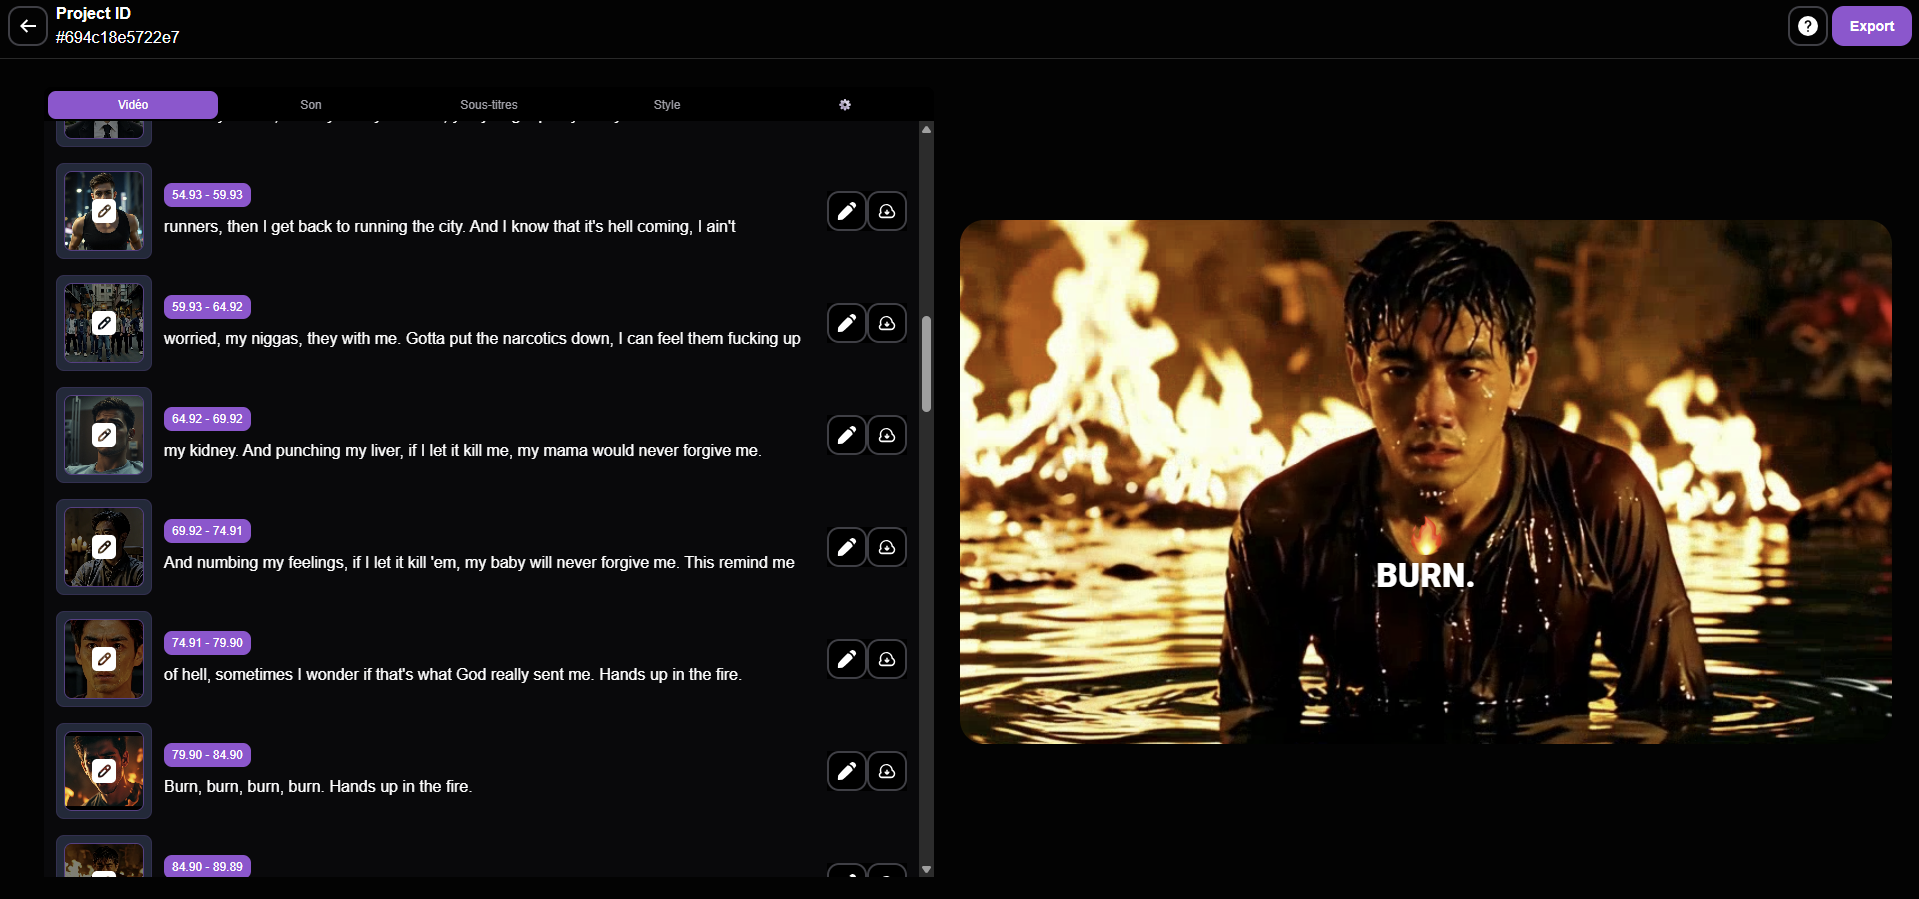Viewport: 1919px width, 899px height.
Task: Open the help question mark icon
Action: pyautogui.click(x=1807, y=26)
